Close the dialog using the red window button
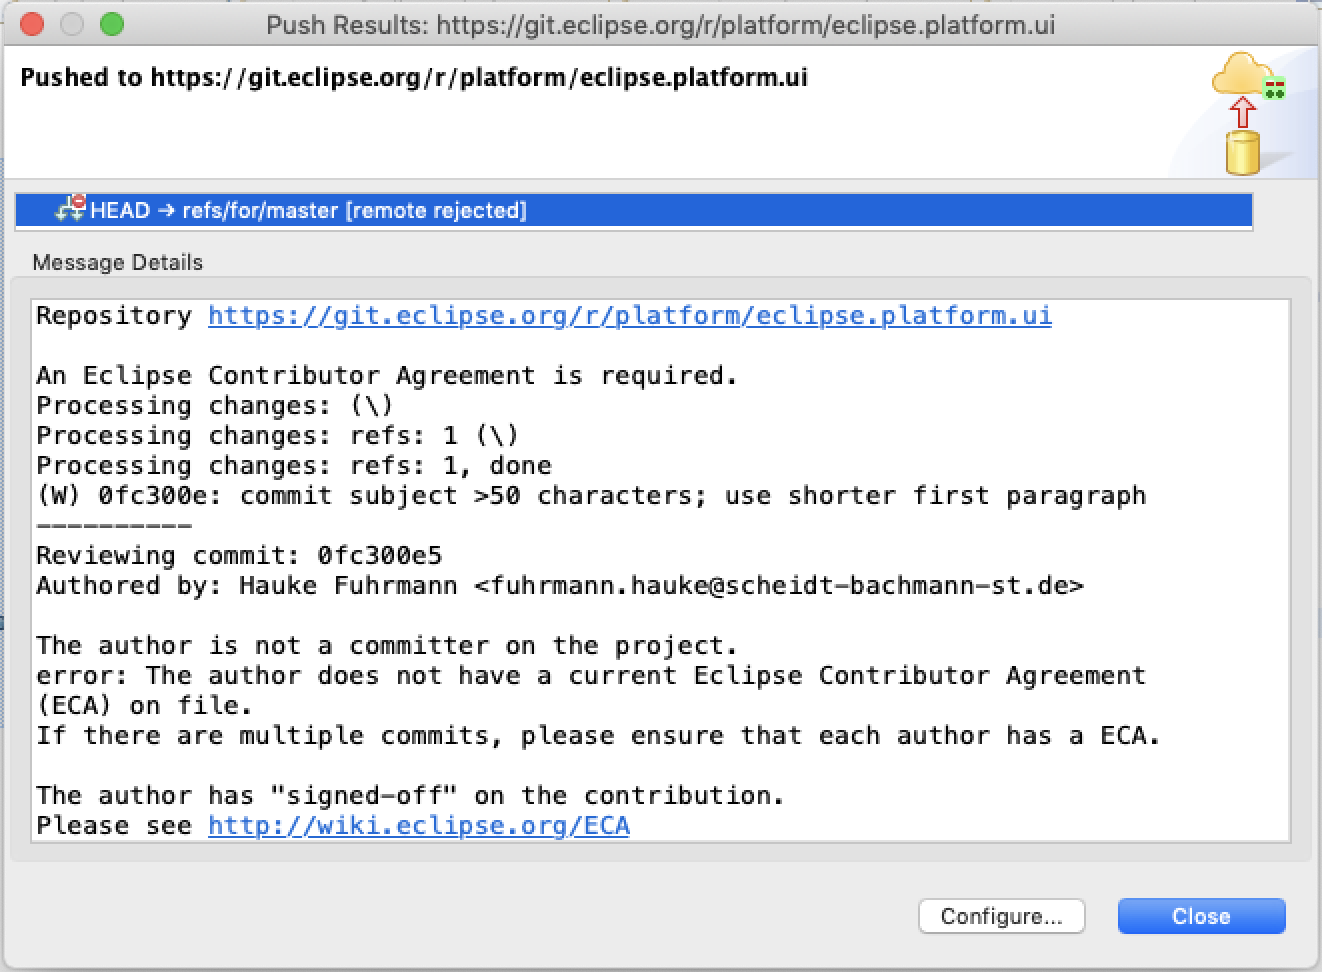Viewport: 1322px width, 972px height. click(32, 25)
